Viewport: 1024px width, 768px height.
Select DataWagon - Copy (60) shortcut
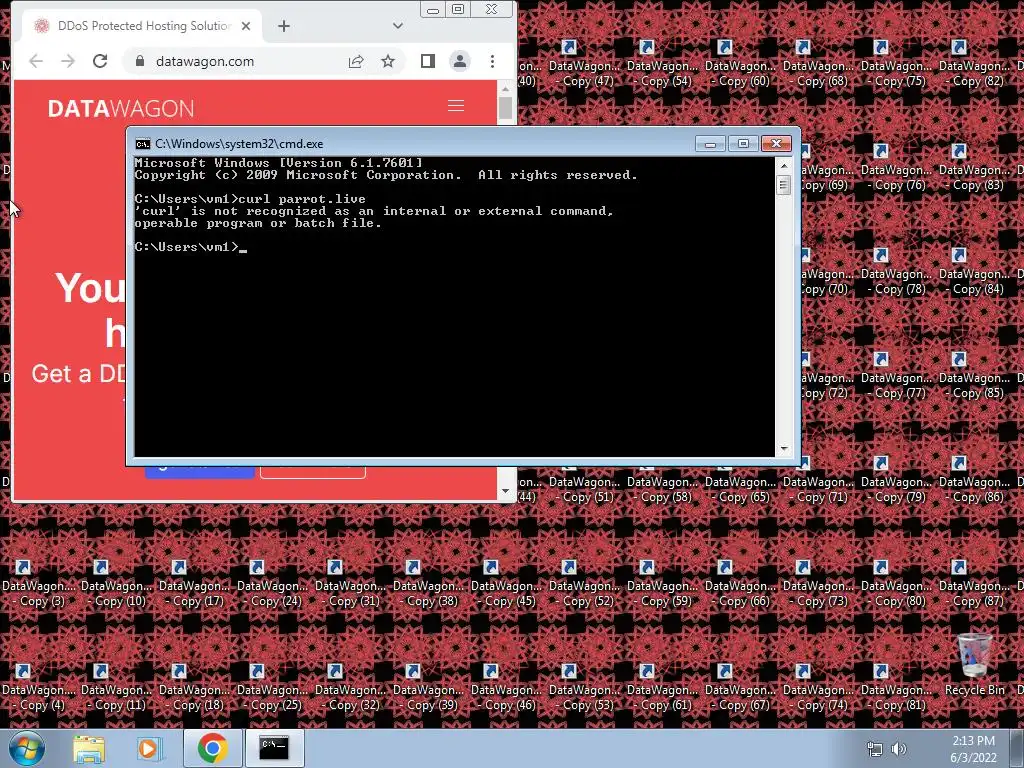coord(740,64)
